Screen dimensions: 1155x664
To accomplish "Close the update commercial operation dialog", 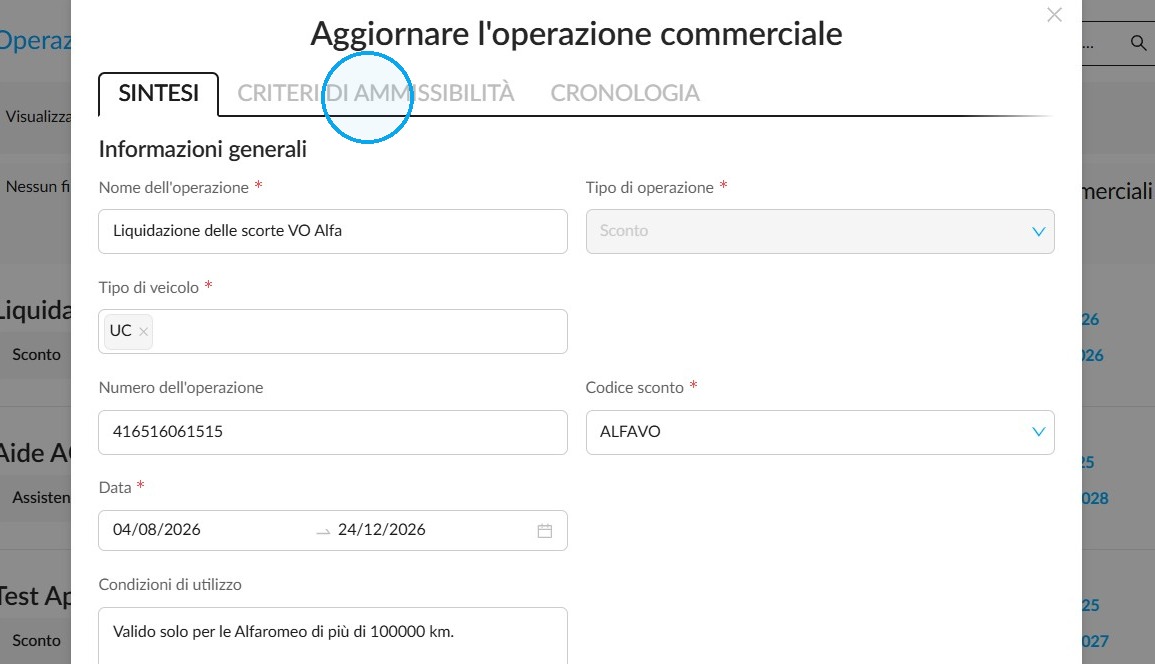I will pos(1054,15).
